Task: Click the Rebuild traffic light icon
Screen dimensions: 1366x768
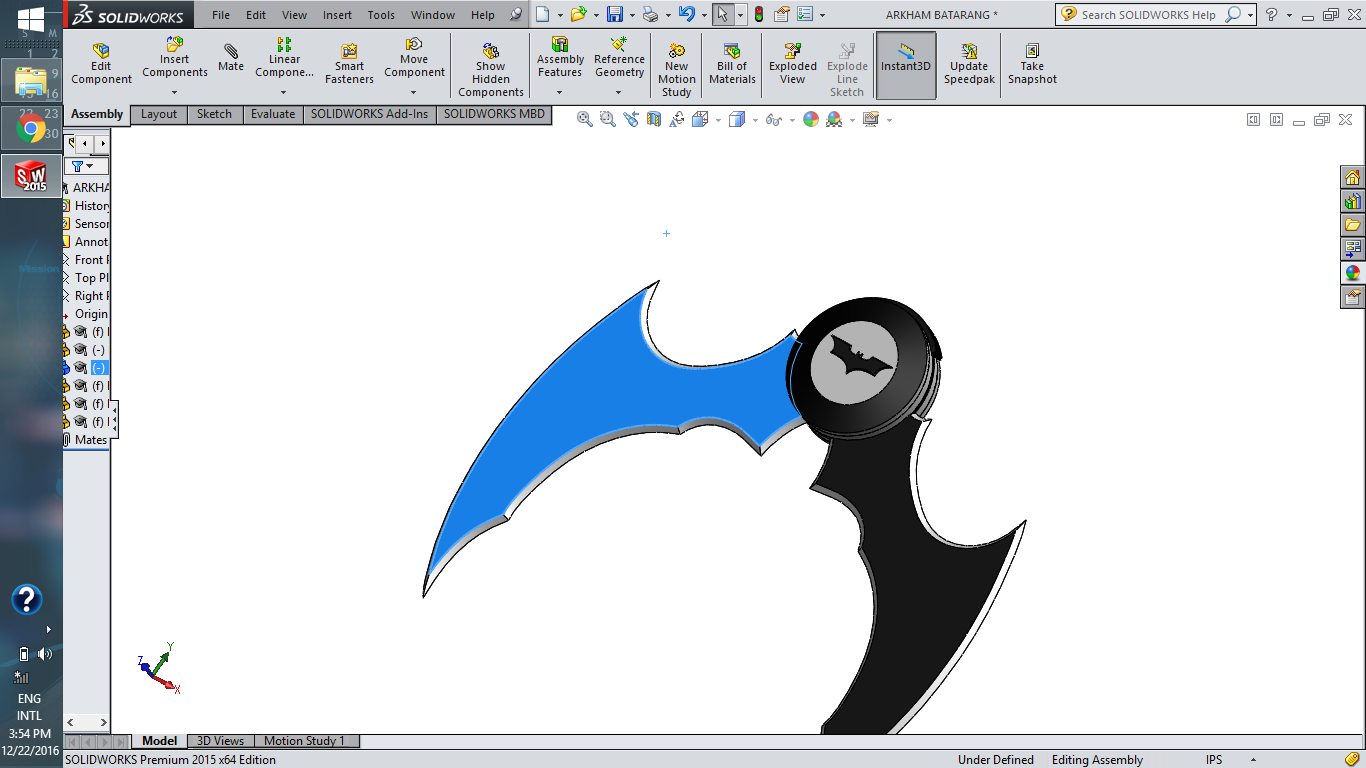Action: pyautogui.click(x=758, y=14)
